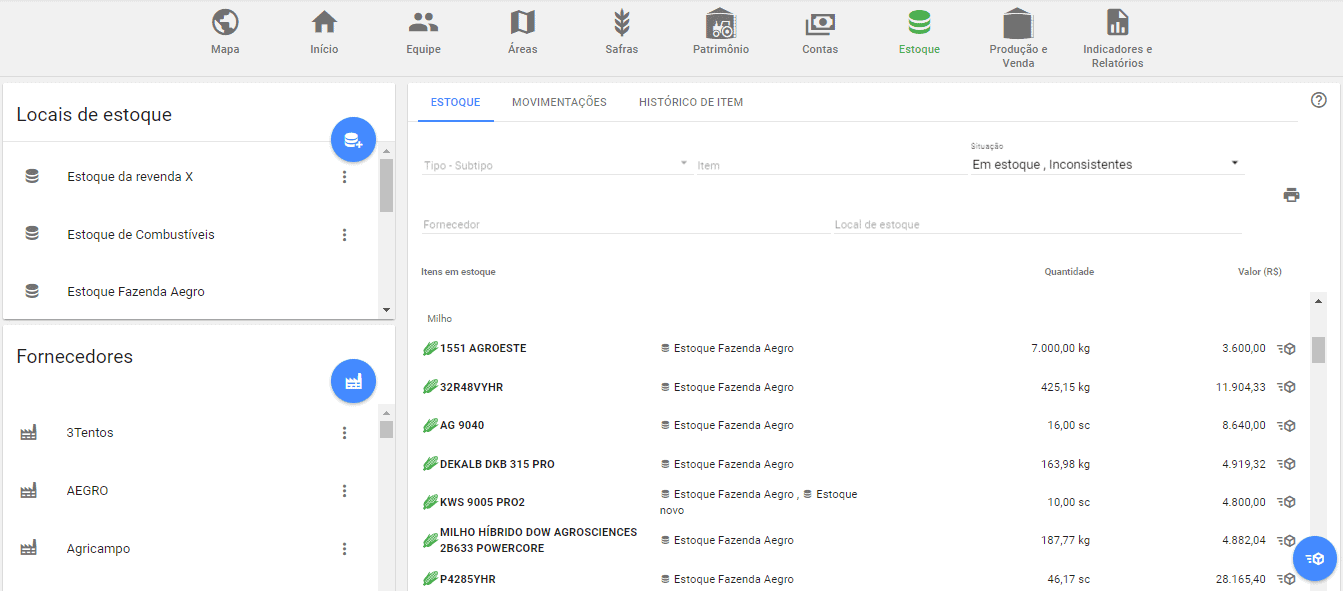Expand the Tipo - Subtipo dropdown filter

(x=683, y=163)
